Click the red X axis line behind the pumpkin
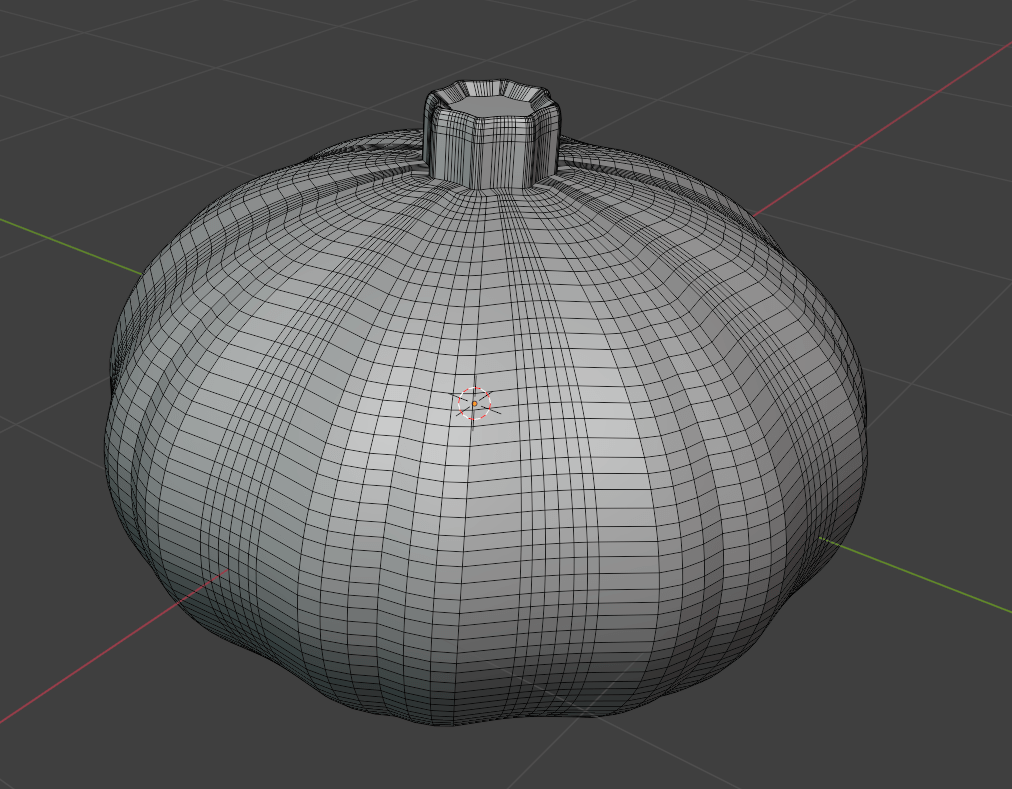Image resolution: width=1012 pixels, height=789 pixels. pos(880,128)
